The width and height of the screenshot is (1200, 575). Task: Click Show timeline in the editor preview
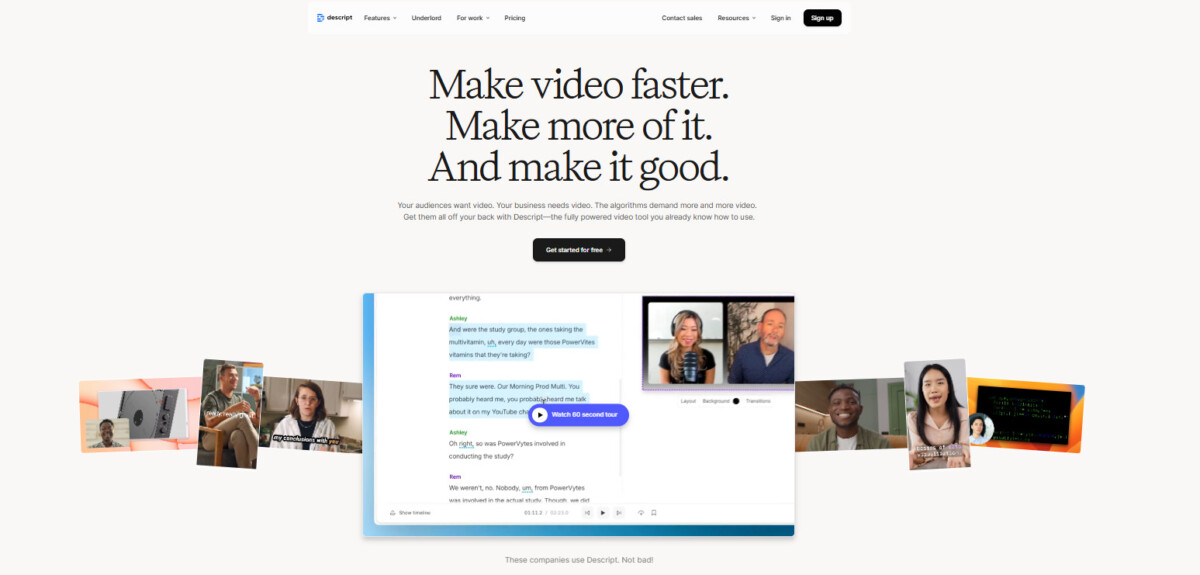(x=410, y=512)
